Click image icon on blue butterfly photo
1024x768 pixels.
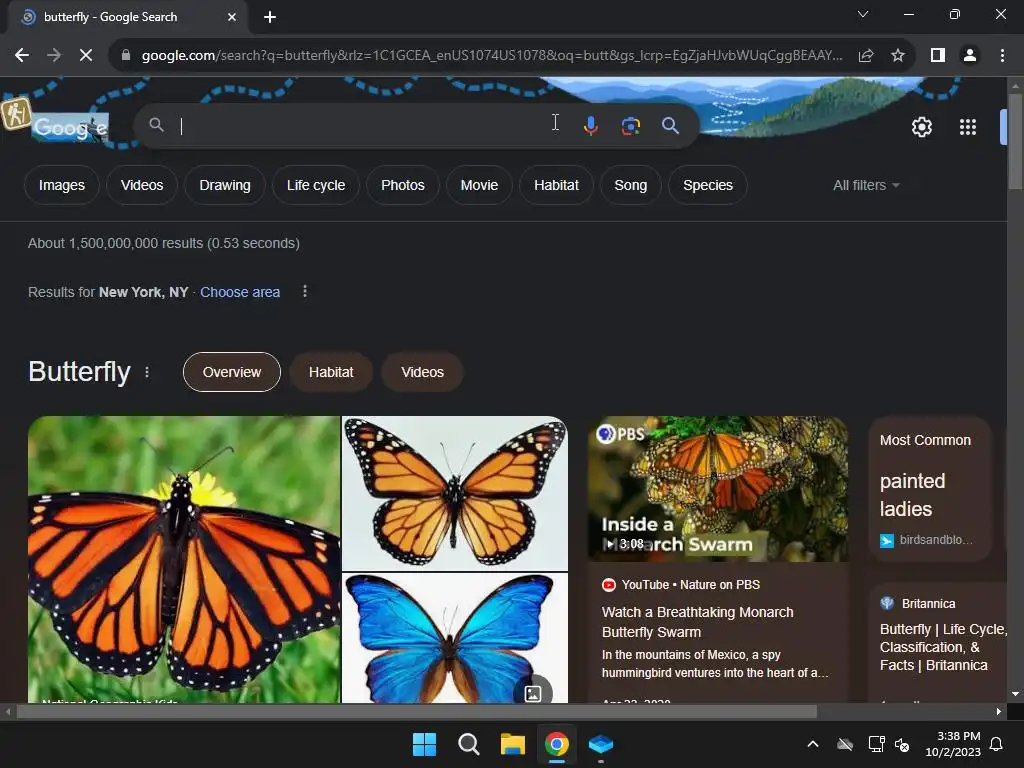point(533,693)
